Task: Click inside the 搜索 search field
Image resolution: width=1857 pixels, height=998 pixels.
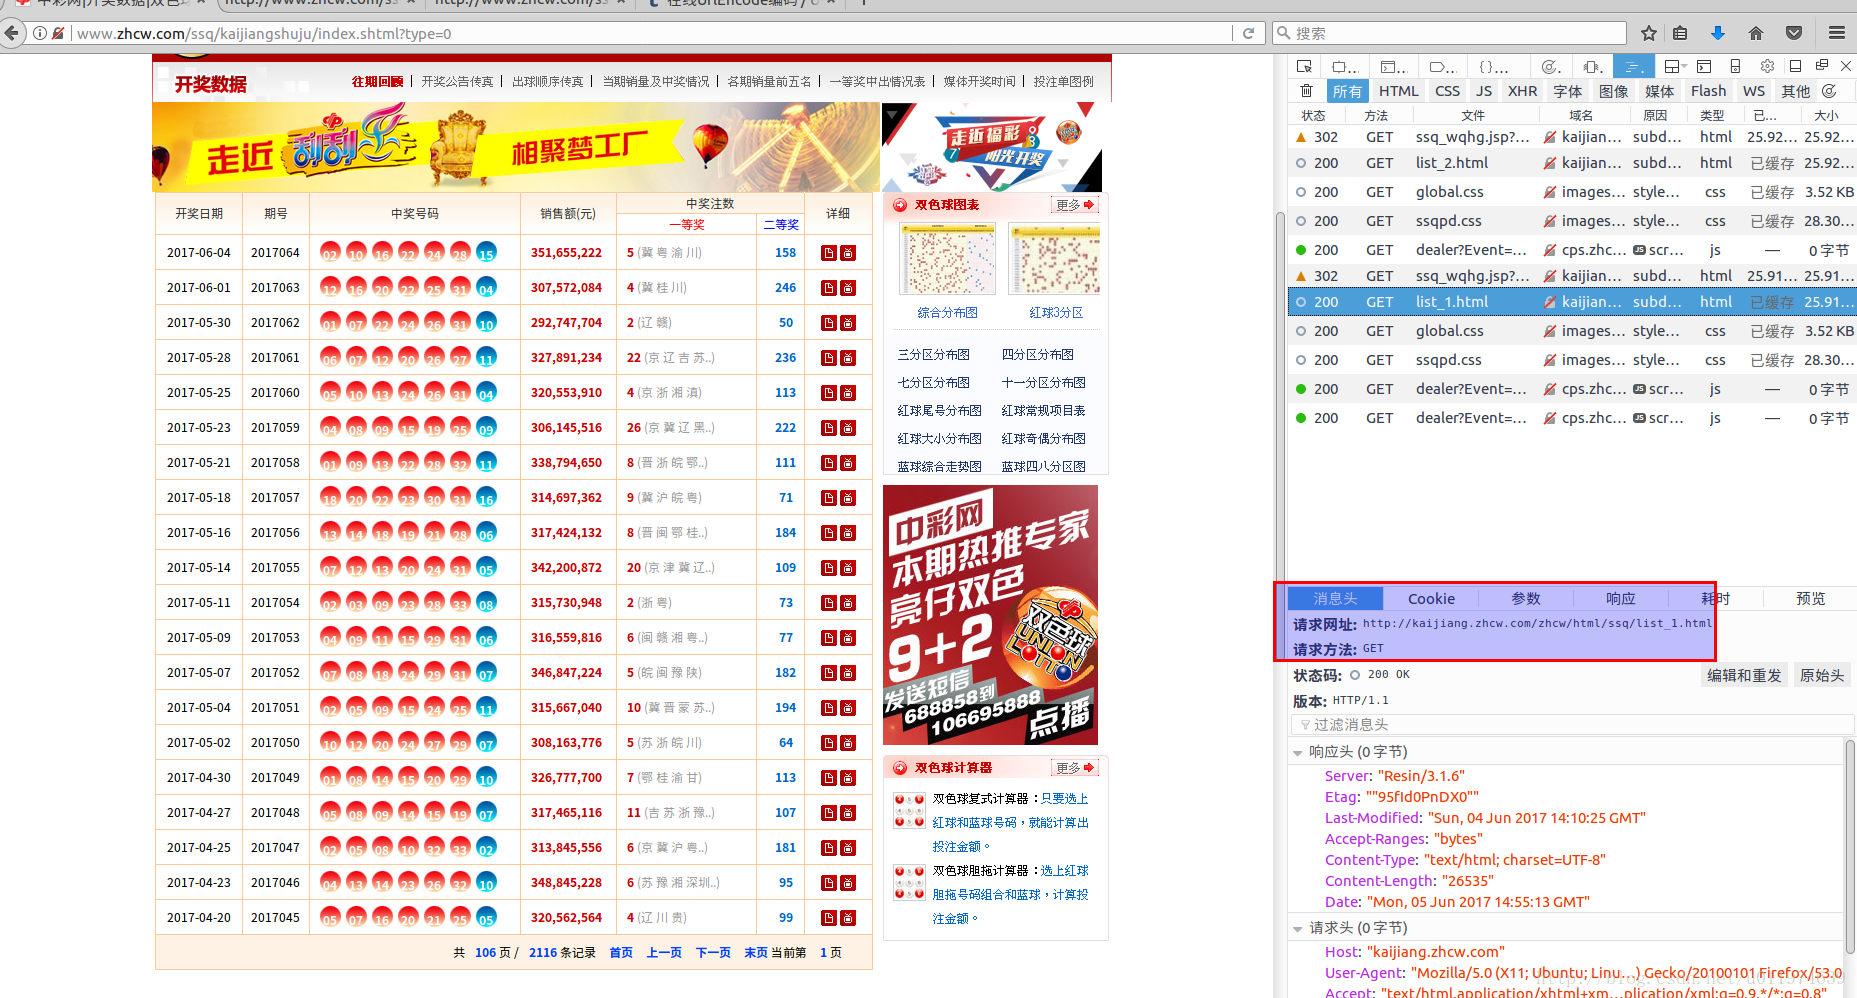Action: click(1450, 32)
